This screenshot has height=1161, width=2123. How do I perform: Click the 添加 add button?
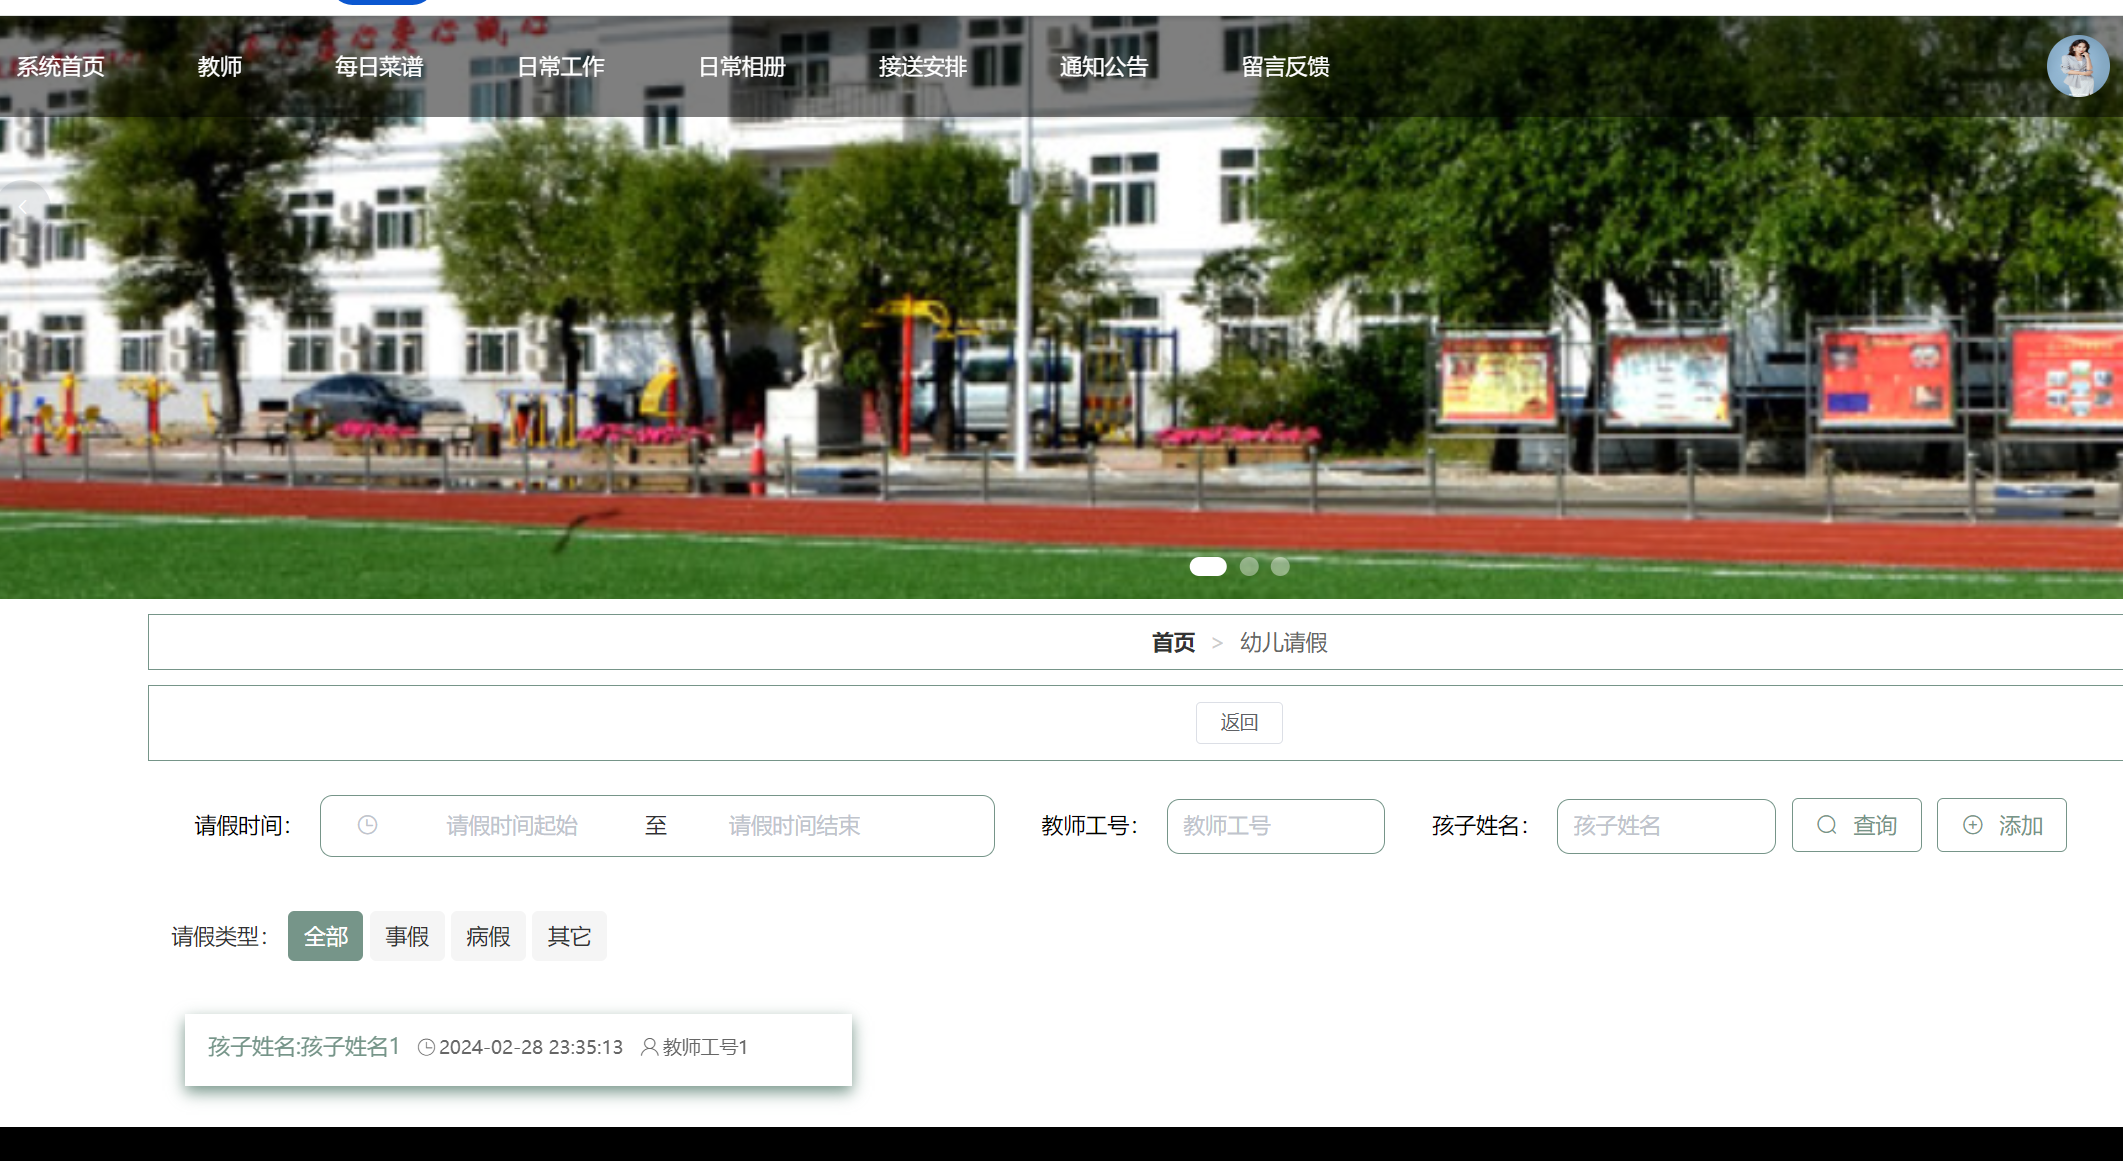[2001, 825]
